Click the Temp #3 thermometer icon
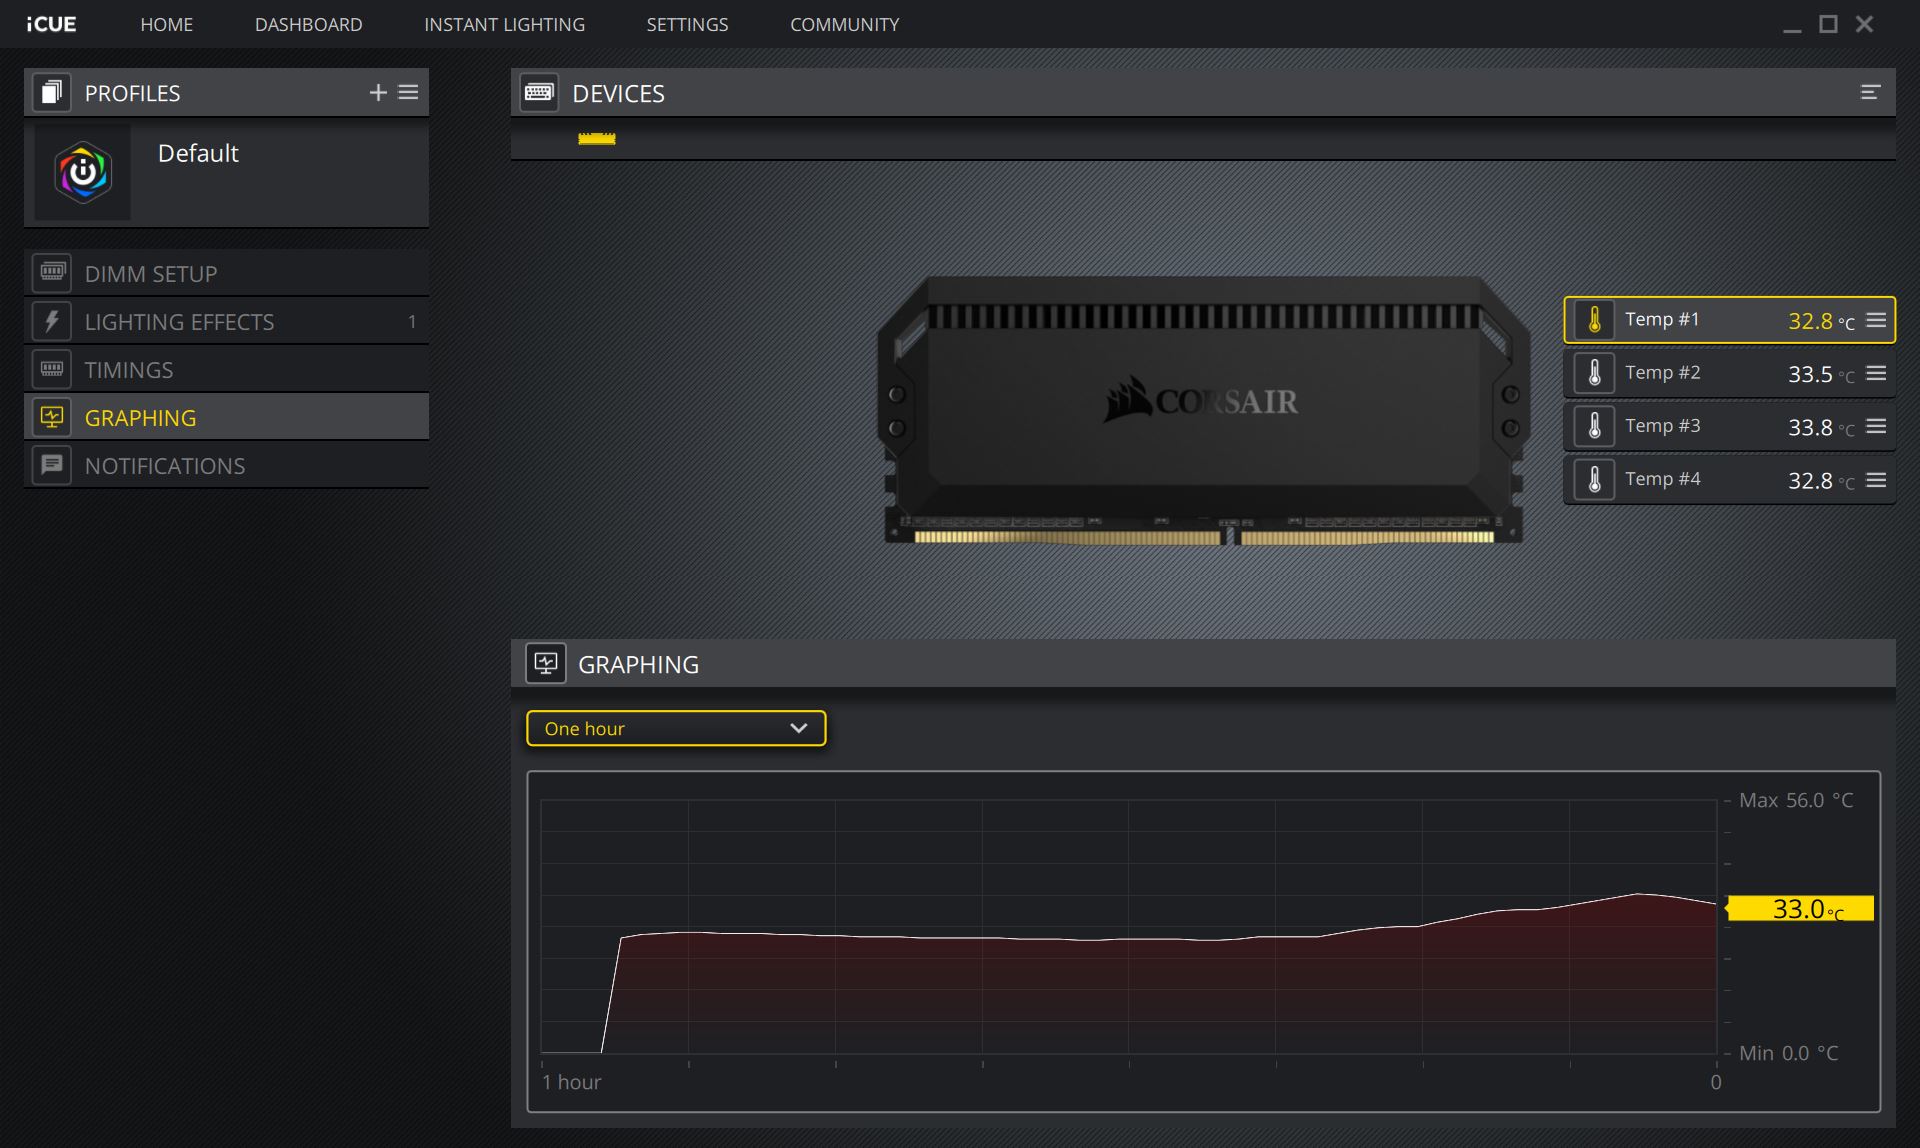1920x1148 pixels. pos(1594,426)
